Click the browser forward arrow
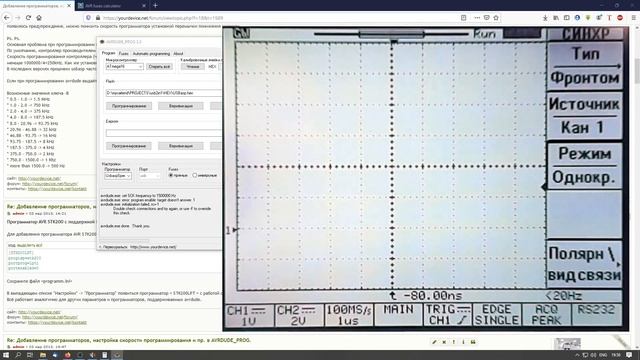640x360 pixels. point(18,18)
